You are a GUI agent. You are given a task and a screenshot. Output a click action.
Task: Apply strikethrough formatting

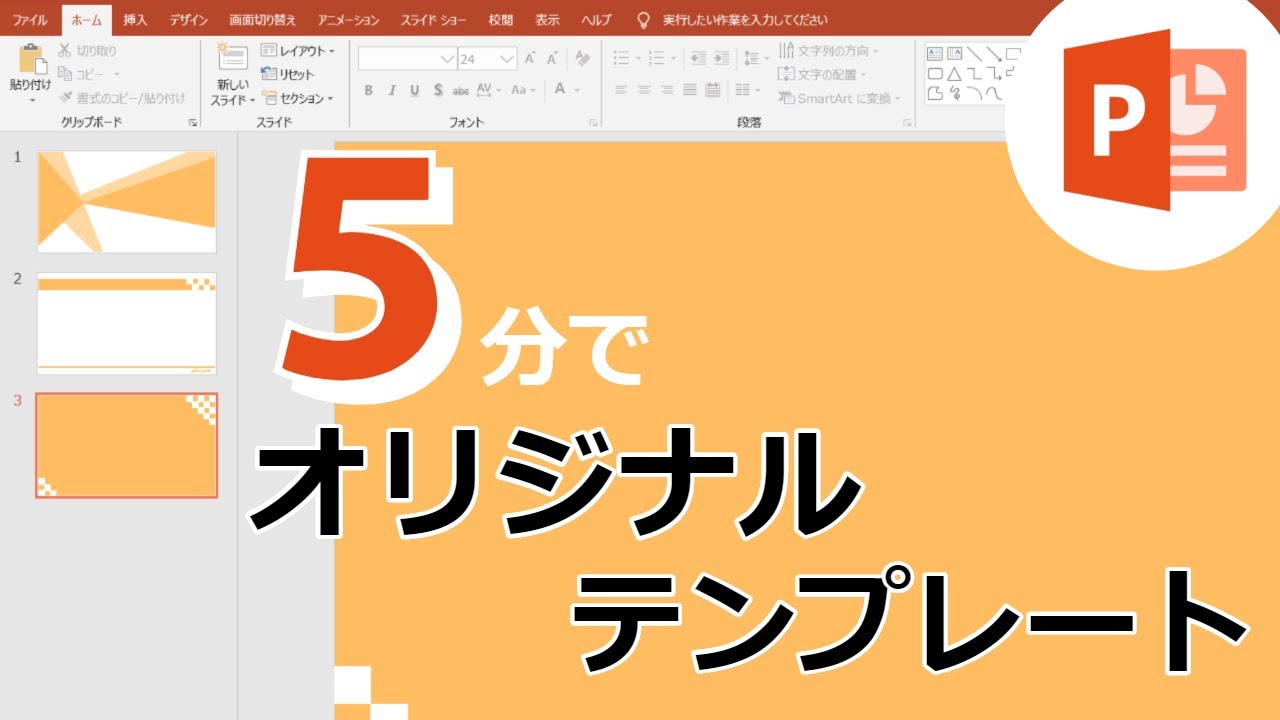pyautogui.click(x=459, y=90)
